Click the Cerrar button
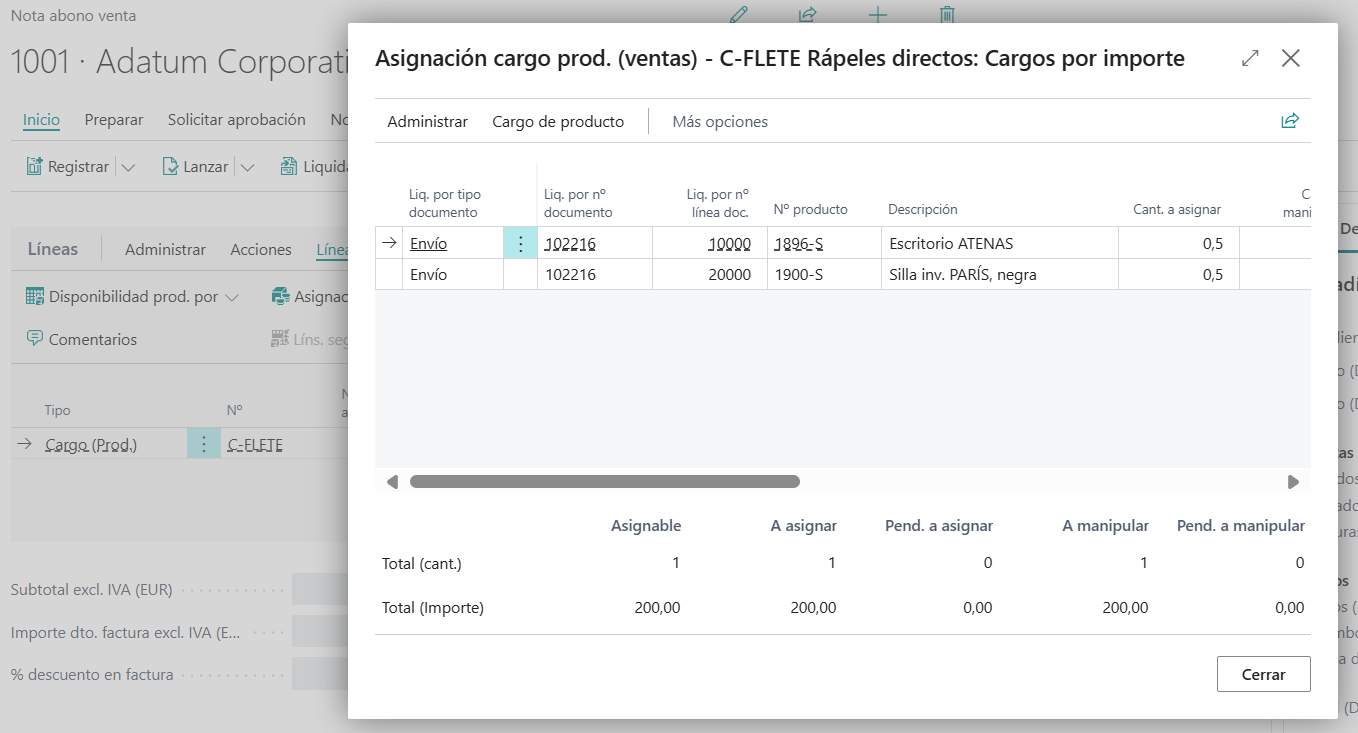The width and height of the screenshot is (1358, 733). pos(1263,674)
